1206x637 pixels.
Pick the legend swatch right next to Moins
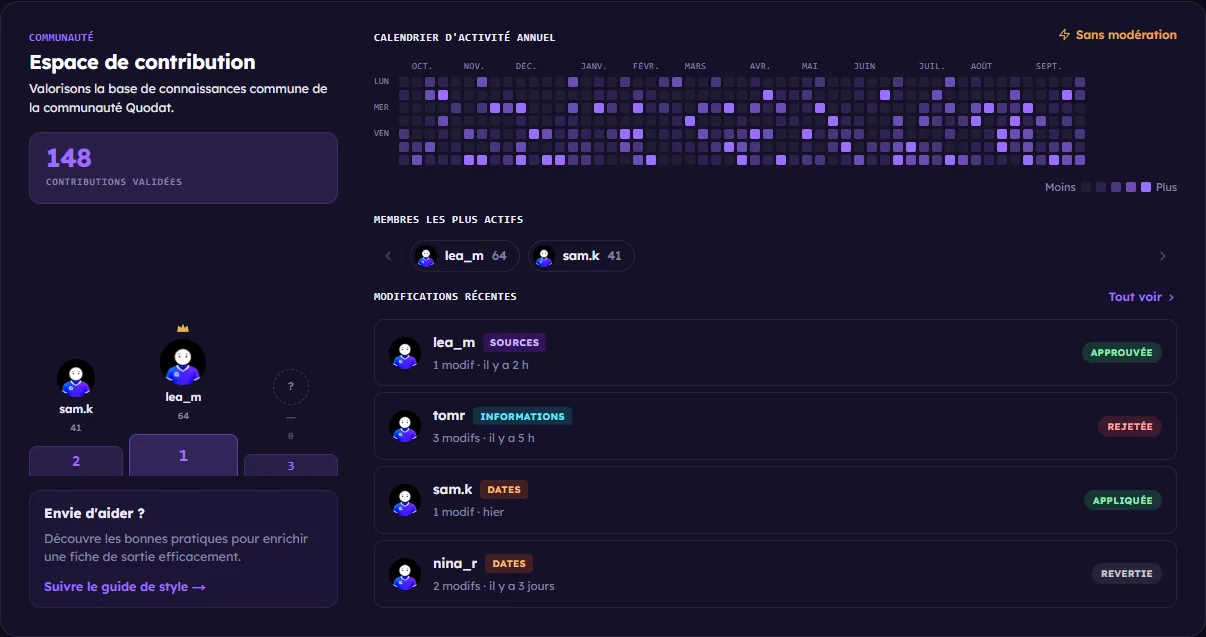[1086, 187]
